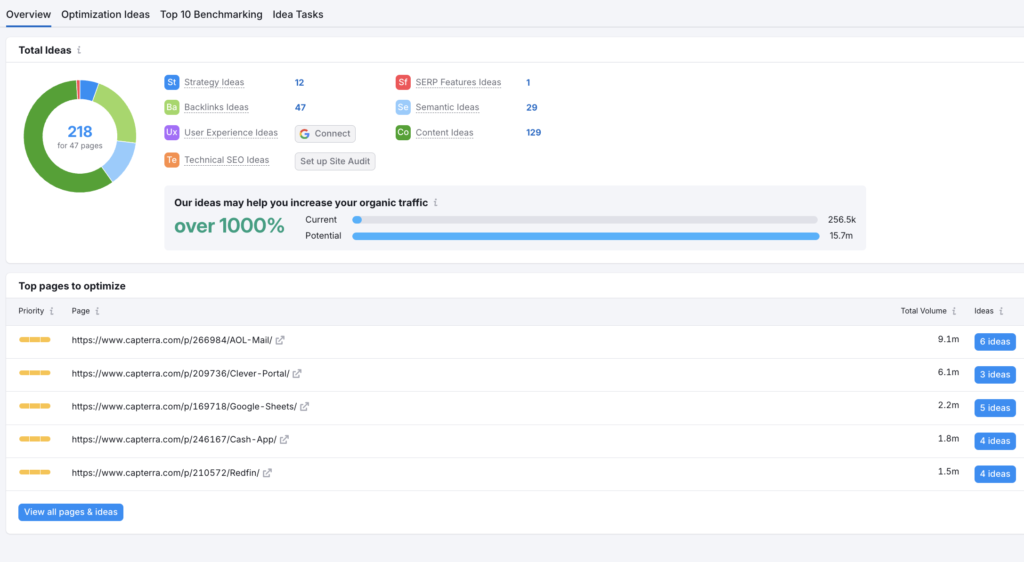Viewport: 1024px width, 562px height.
Task: Click the info icon beside Total Ideas
Action: (x=79, y=50)
